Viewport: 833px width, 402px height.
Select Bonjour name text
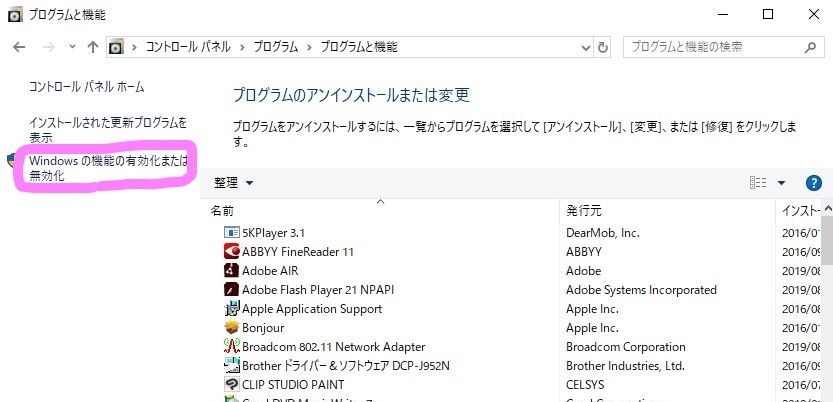pyautogui.click(x=263, y=328)
